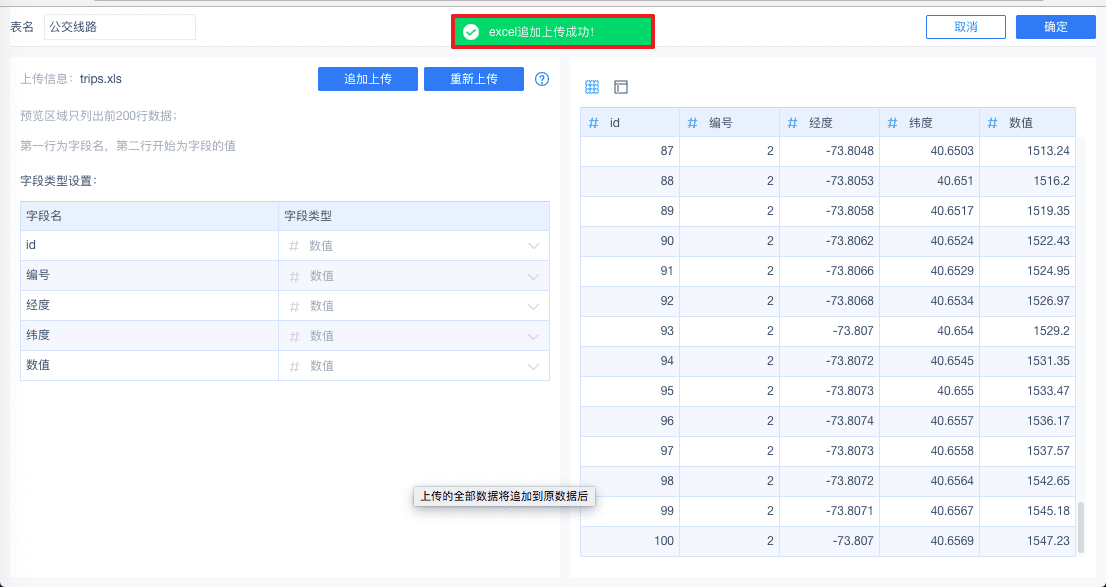The height and width of the screenshot is (587, 1106).
Task: Click 取消 to cancel
Action: point(965,27)
